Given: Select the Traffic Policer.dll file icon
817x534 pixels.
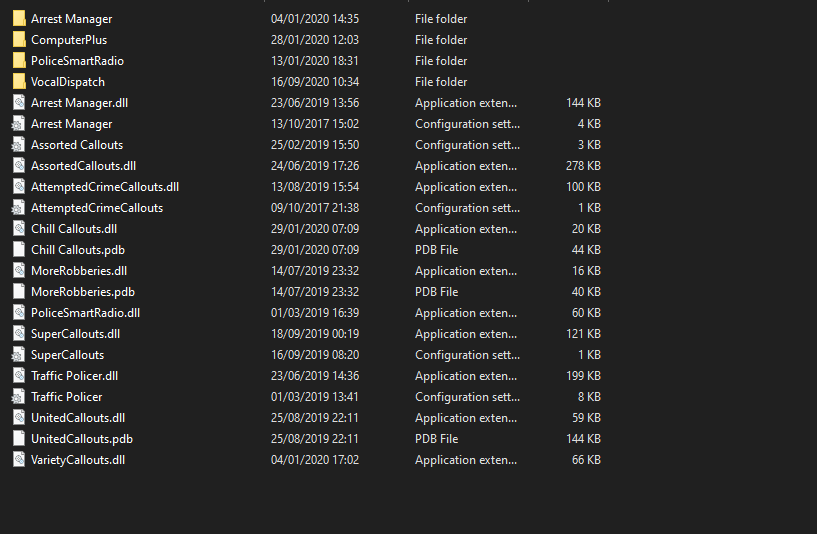Looking at the screenshot, I should 19,376.
